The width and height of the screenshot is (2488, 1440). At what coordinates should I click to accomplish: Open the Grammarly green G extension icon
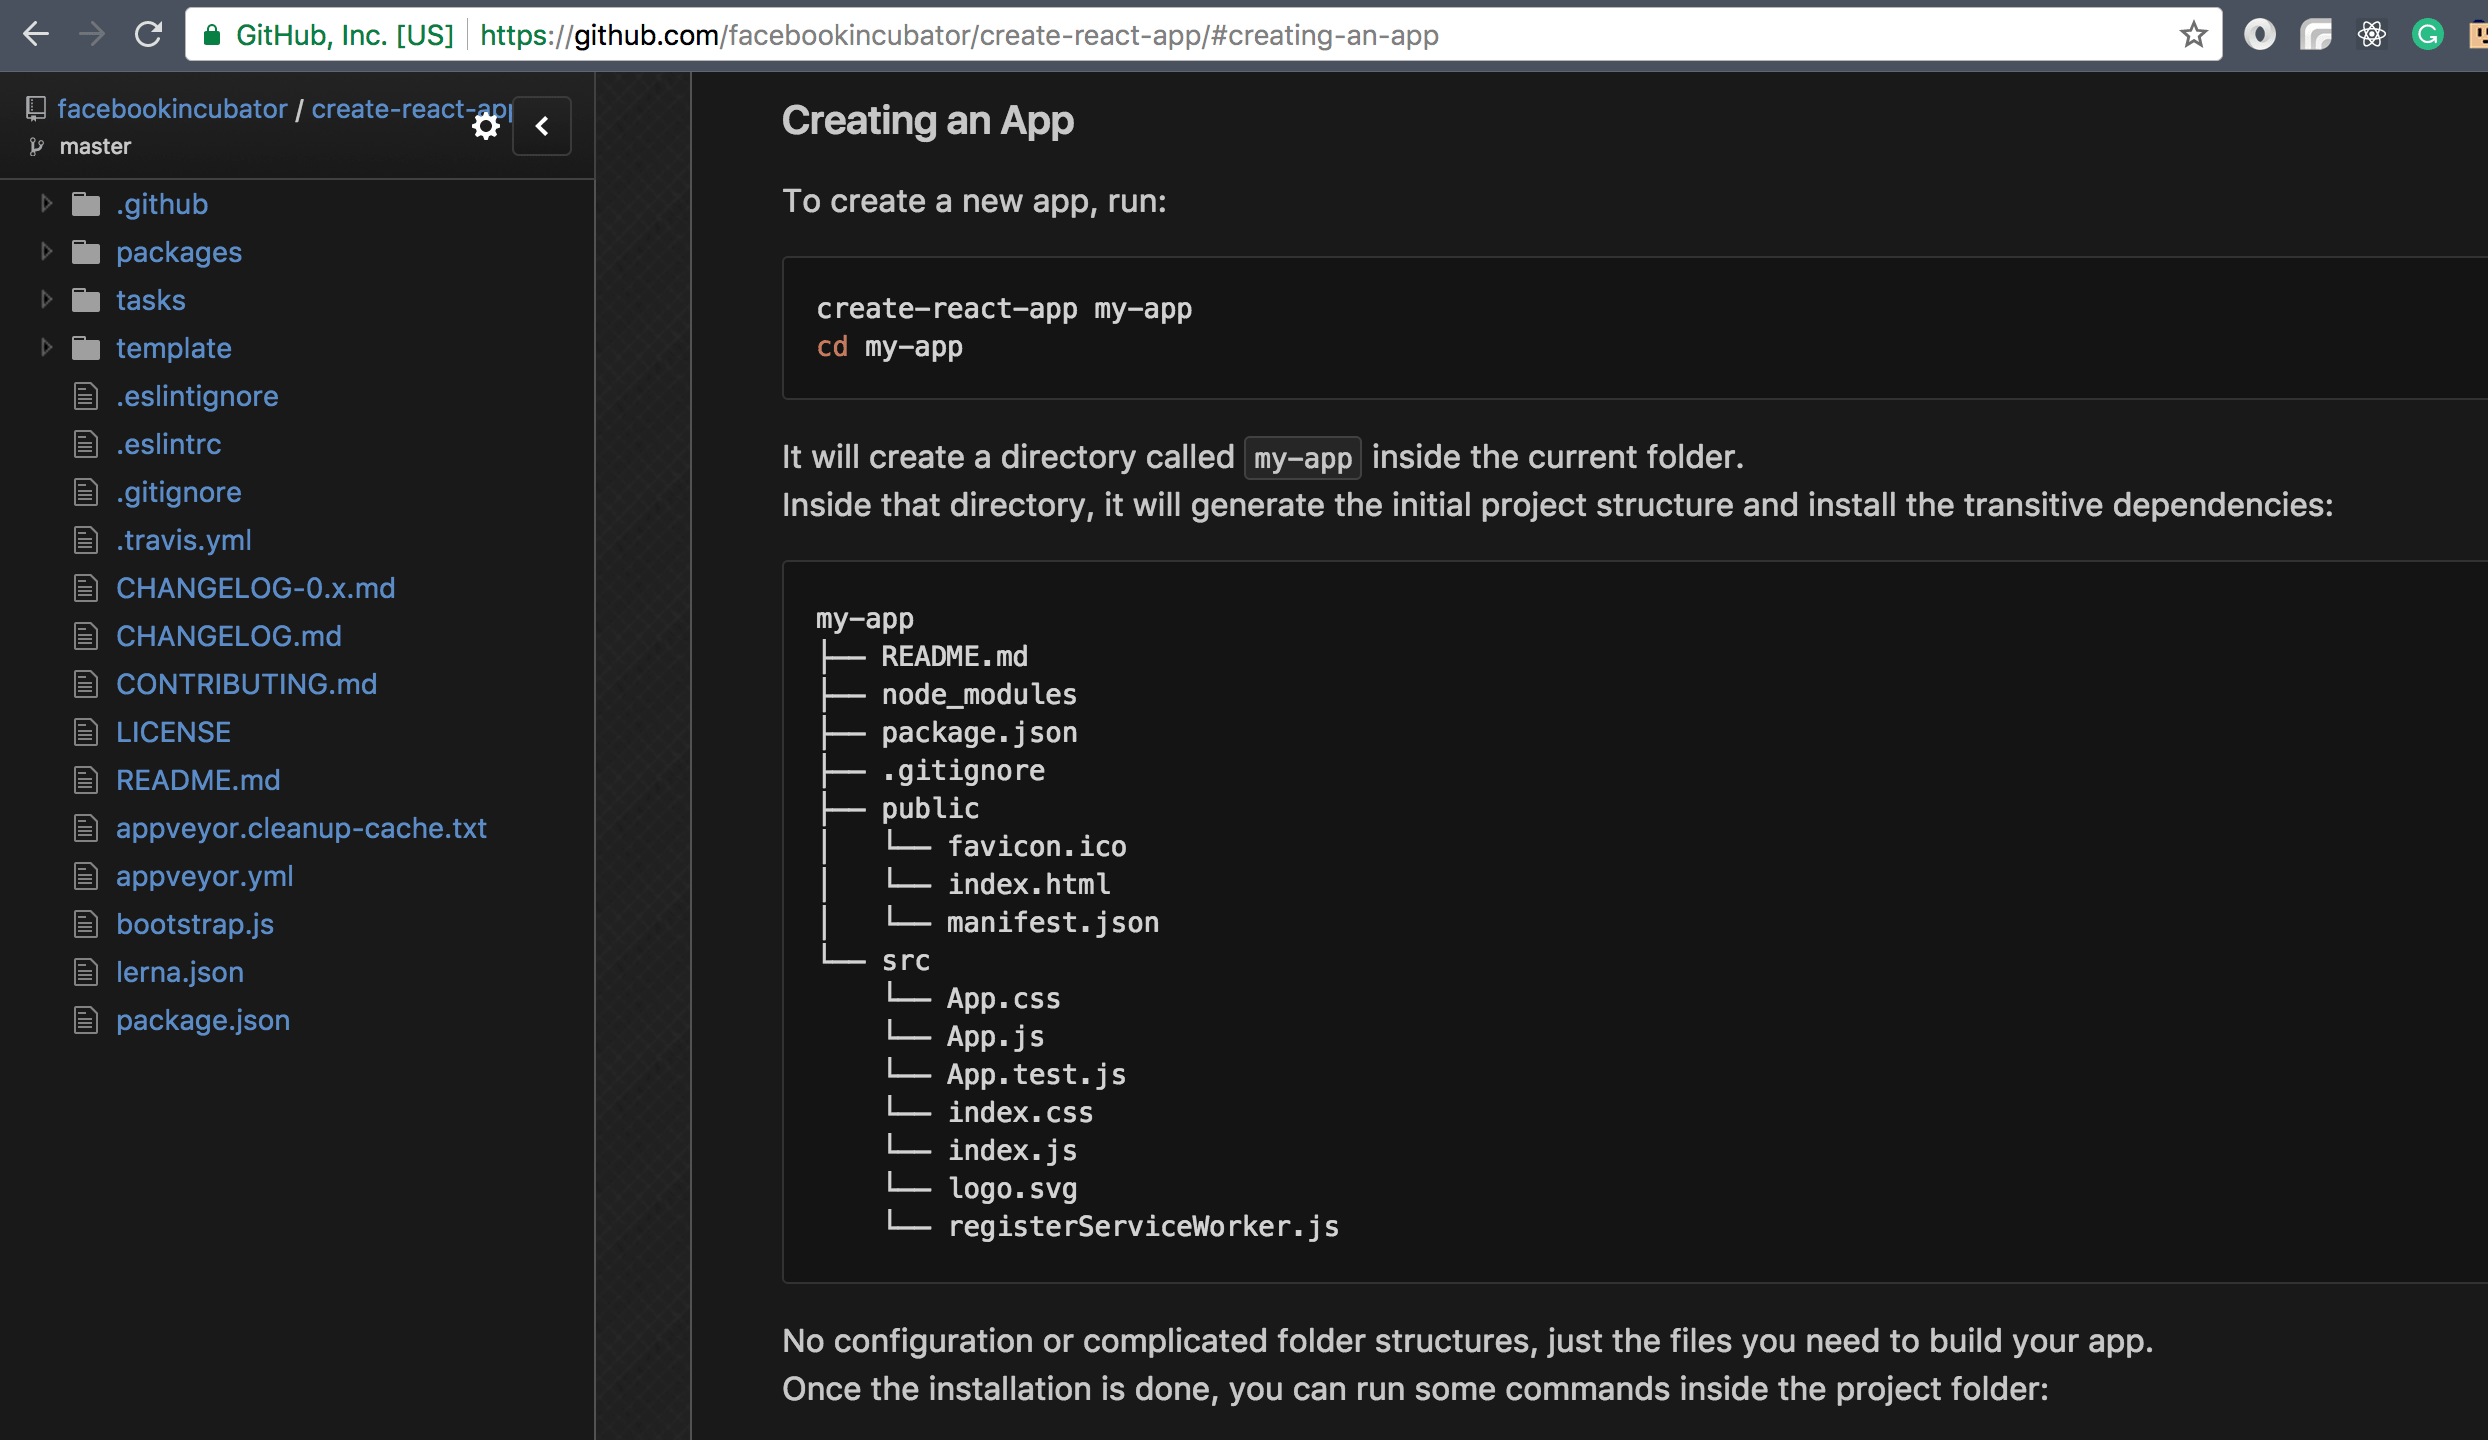point(2427,35)
